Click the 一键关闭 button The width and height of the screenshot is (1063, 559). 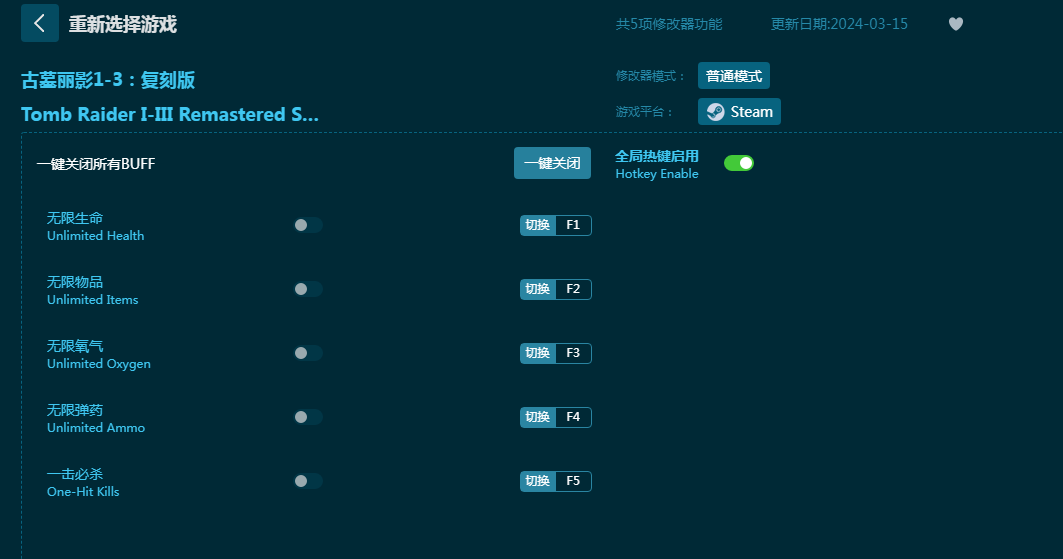click(552, 163)
